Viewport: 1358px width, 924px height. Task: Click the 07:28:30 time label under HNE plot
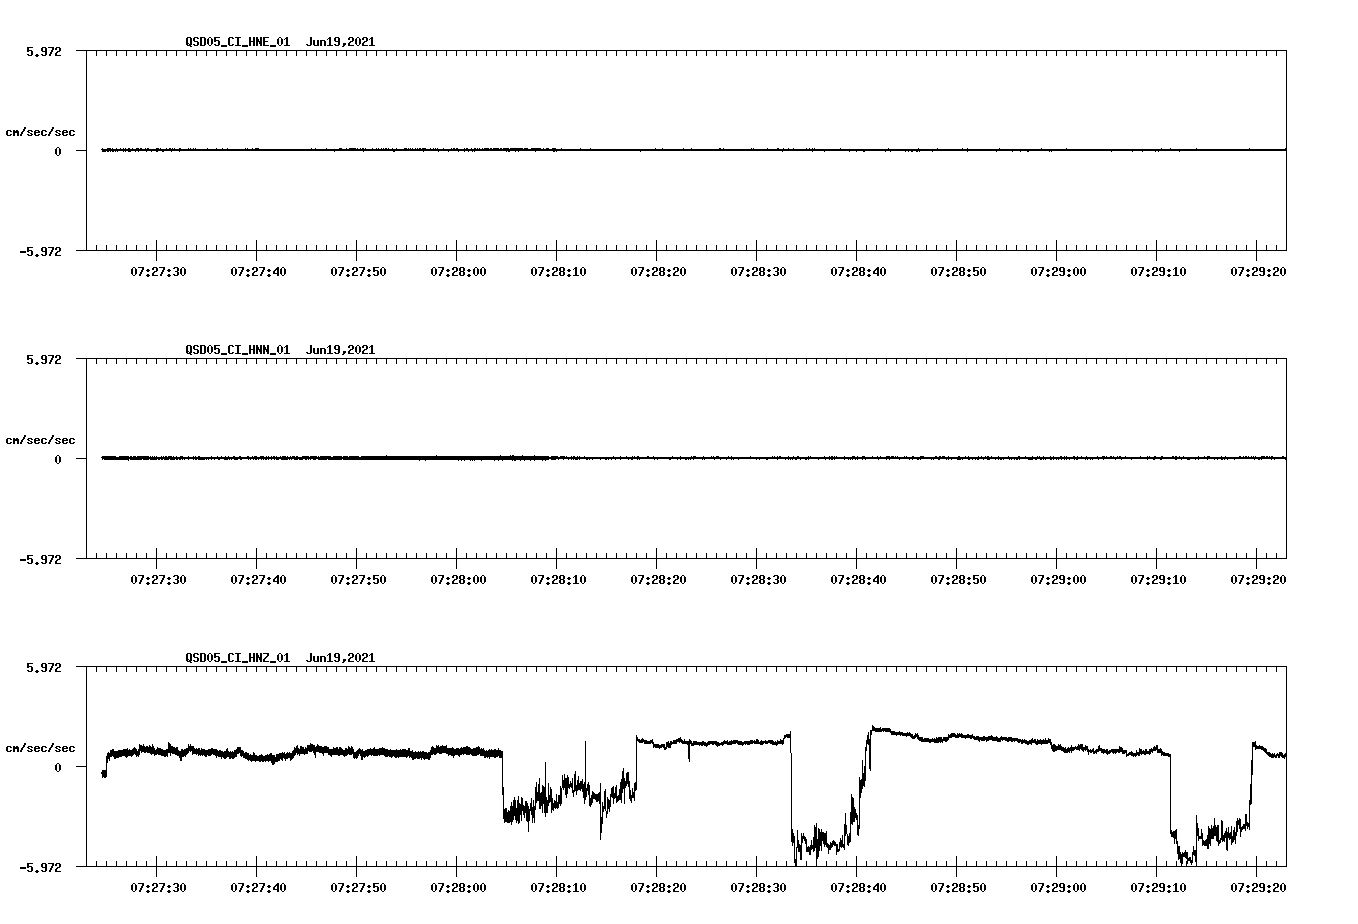click(x=758, y=271)
